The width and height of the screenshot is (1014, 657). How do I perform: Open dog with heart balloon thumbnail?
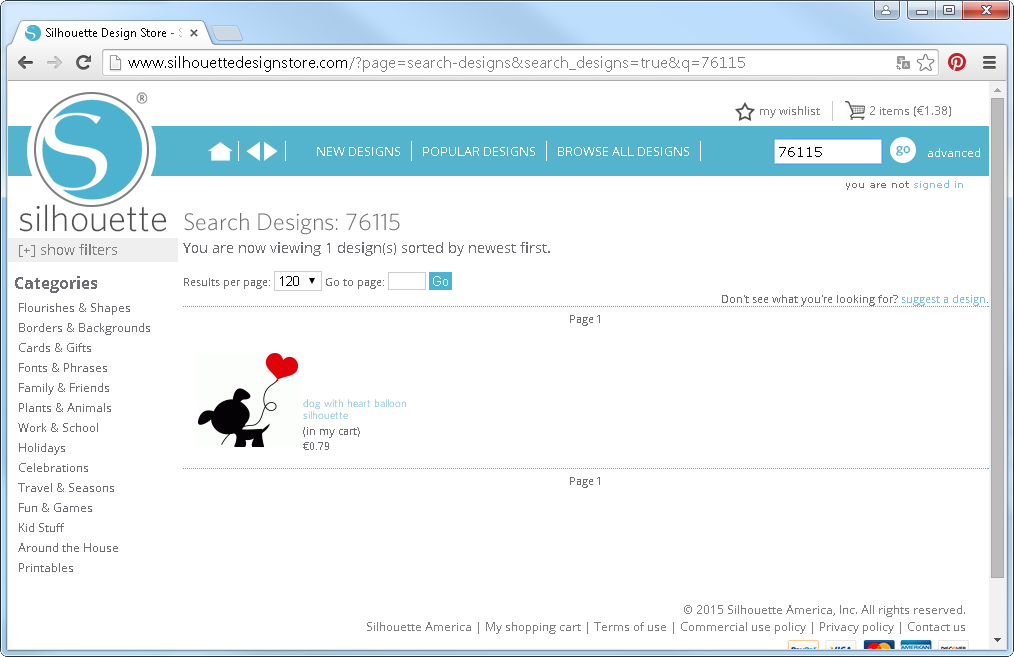coord(248,399)
